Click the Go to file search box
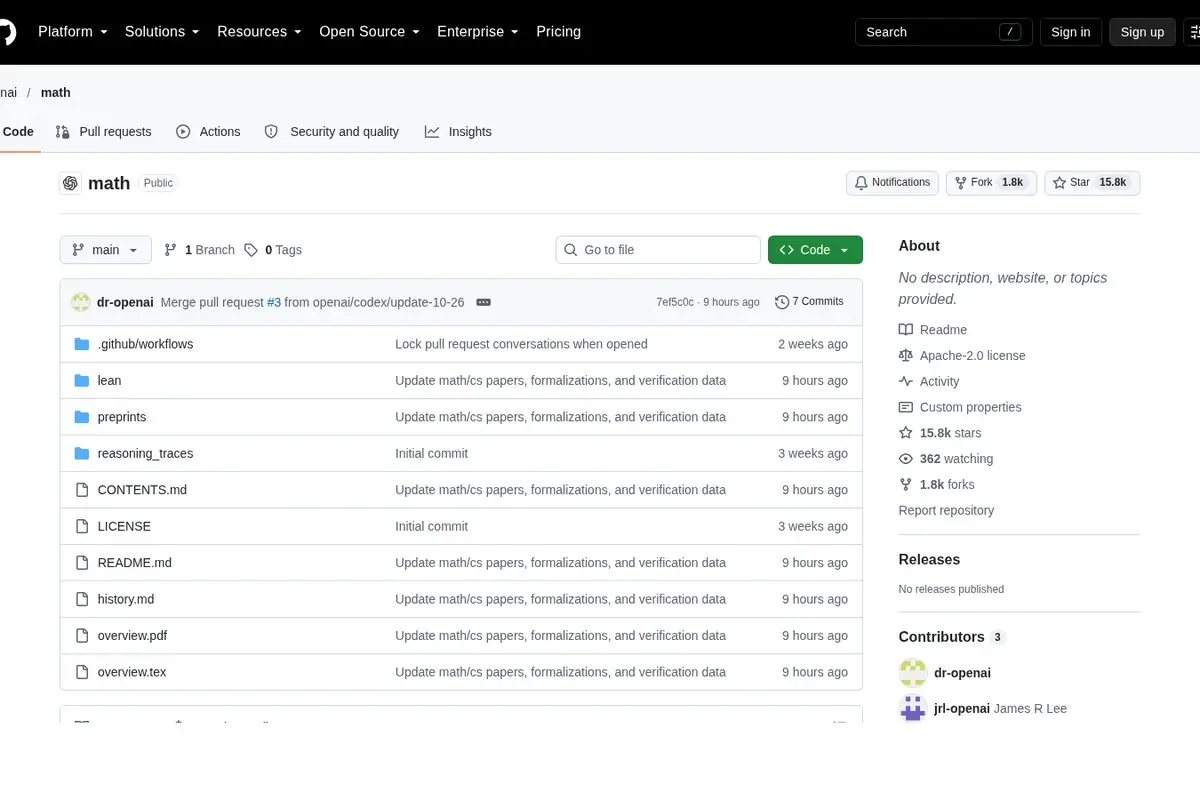Image resolution: width=1200 pixels, height=800 pixels. pos(658,250)
